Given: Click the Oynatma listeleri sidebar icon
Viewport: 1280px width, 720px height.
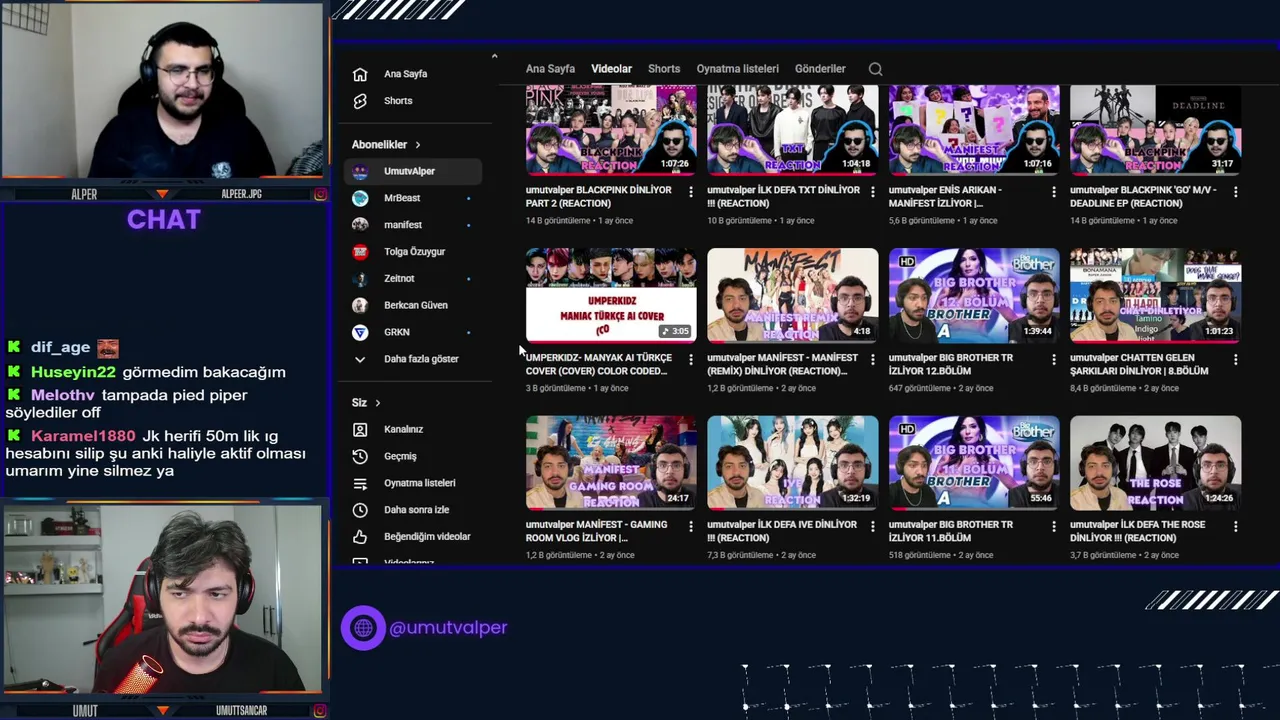Looking at the screenshot, I should coord(360,483).
